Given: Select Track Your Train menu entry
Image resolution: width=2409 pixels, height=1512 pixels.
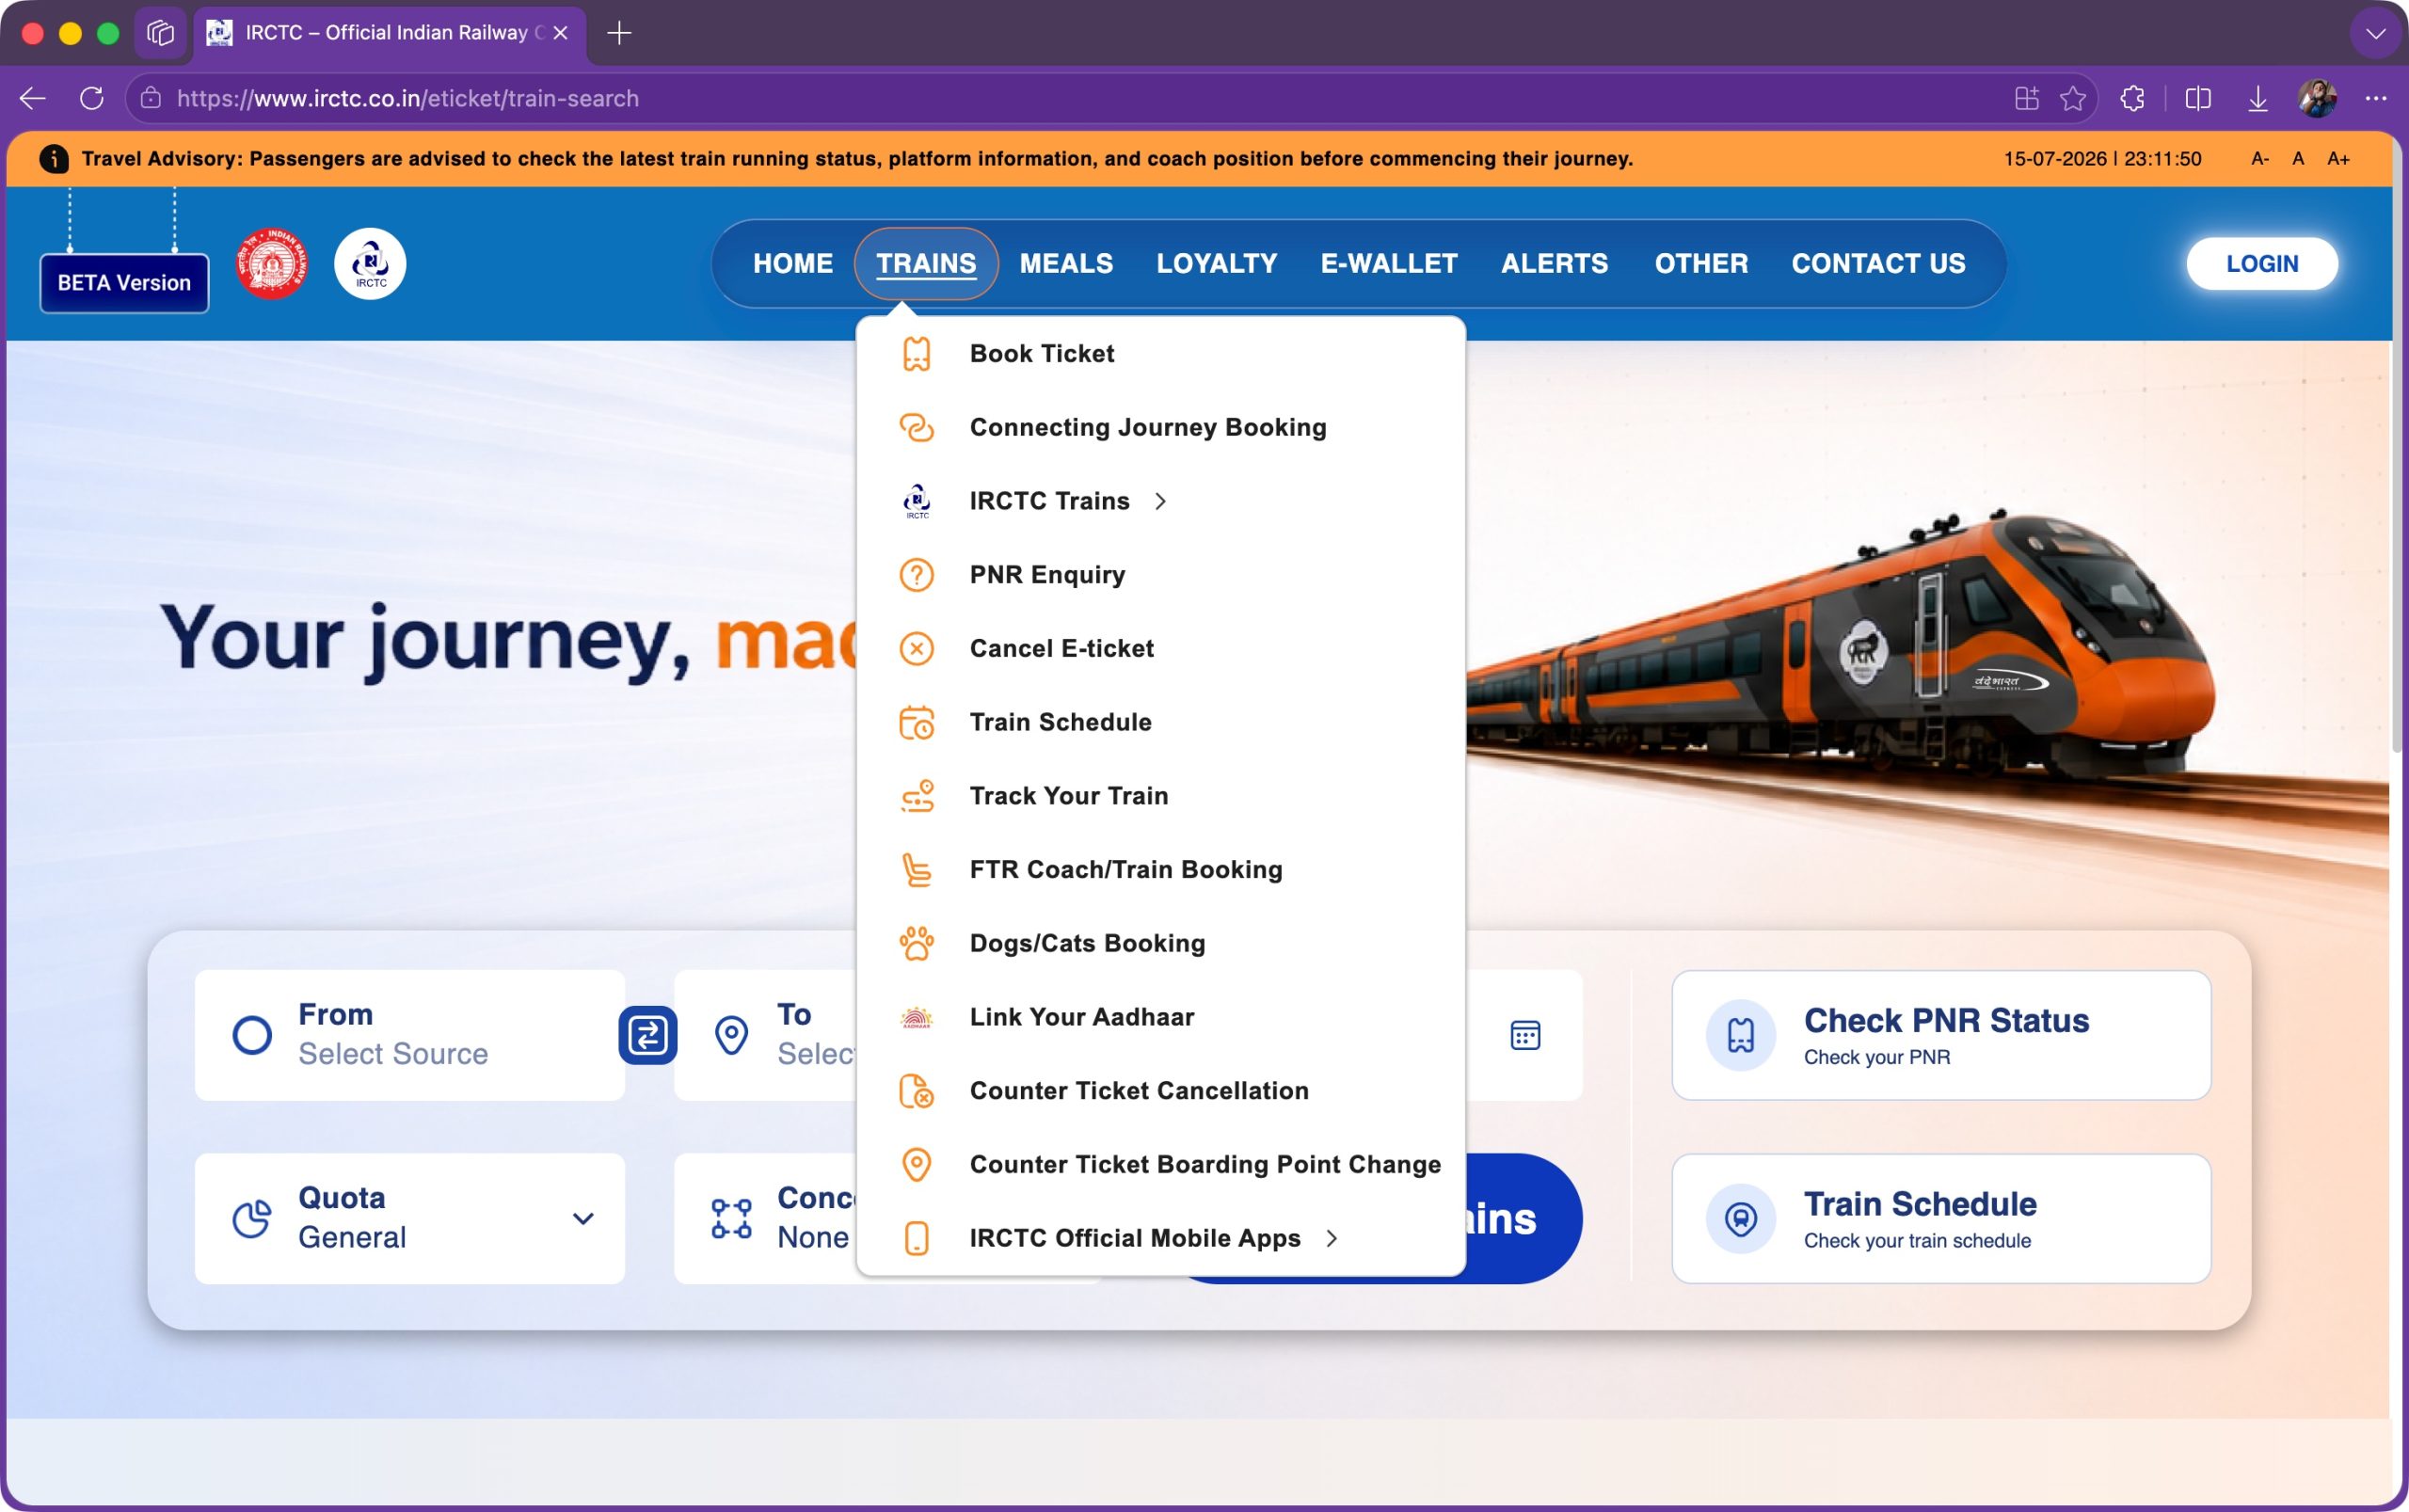Looking at the screenshot, I should point(1161,797).
